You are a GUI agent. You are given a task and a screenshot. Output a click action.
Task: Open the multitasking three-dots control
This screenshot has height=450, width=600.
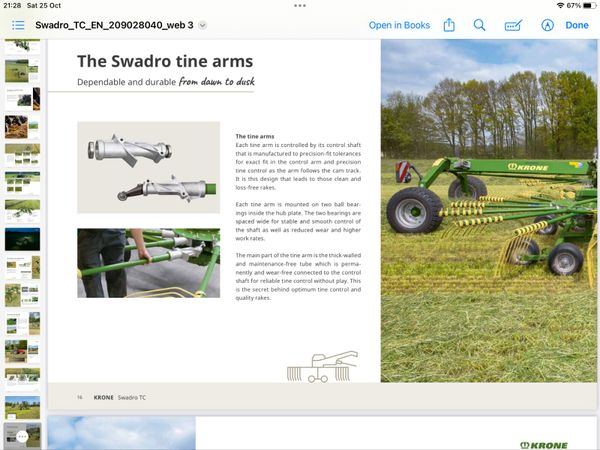coord(300,5)
